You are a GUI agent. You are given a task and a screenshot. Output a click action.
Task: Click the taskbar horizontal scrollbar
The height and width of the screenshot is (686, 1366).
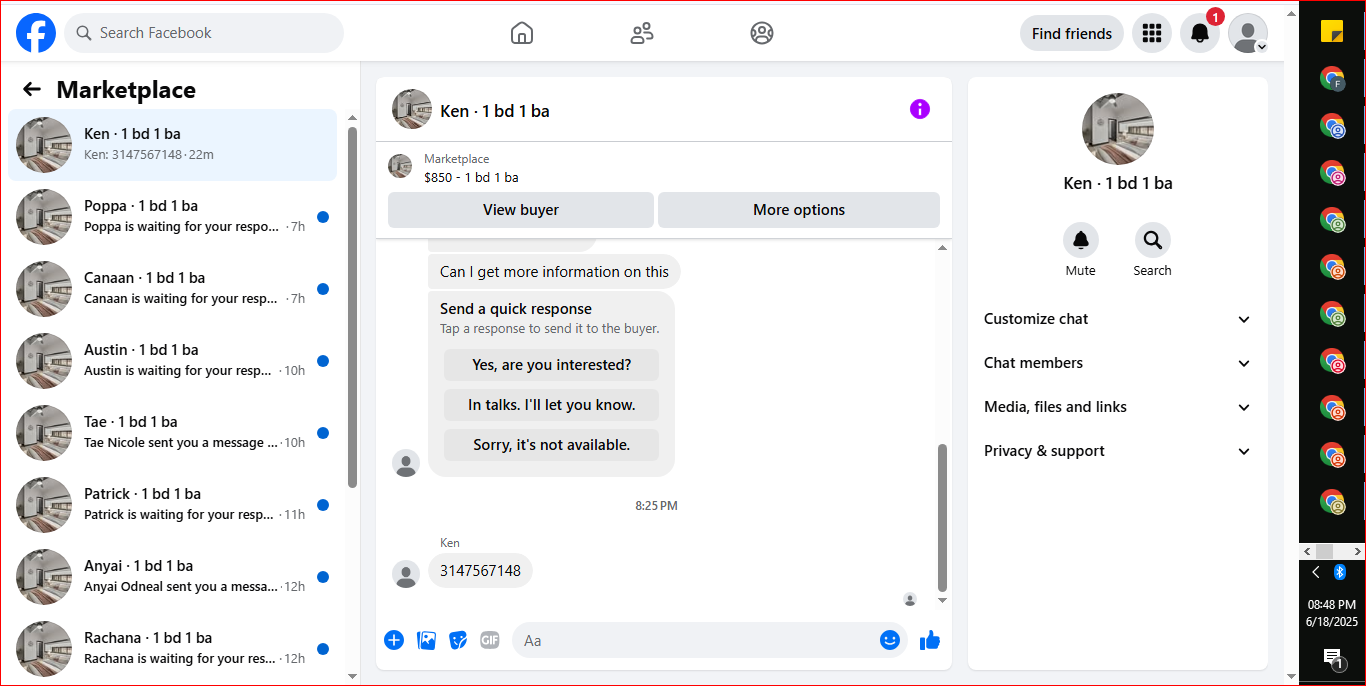pos(1332,551)
